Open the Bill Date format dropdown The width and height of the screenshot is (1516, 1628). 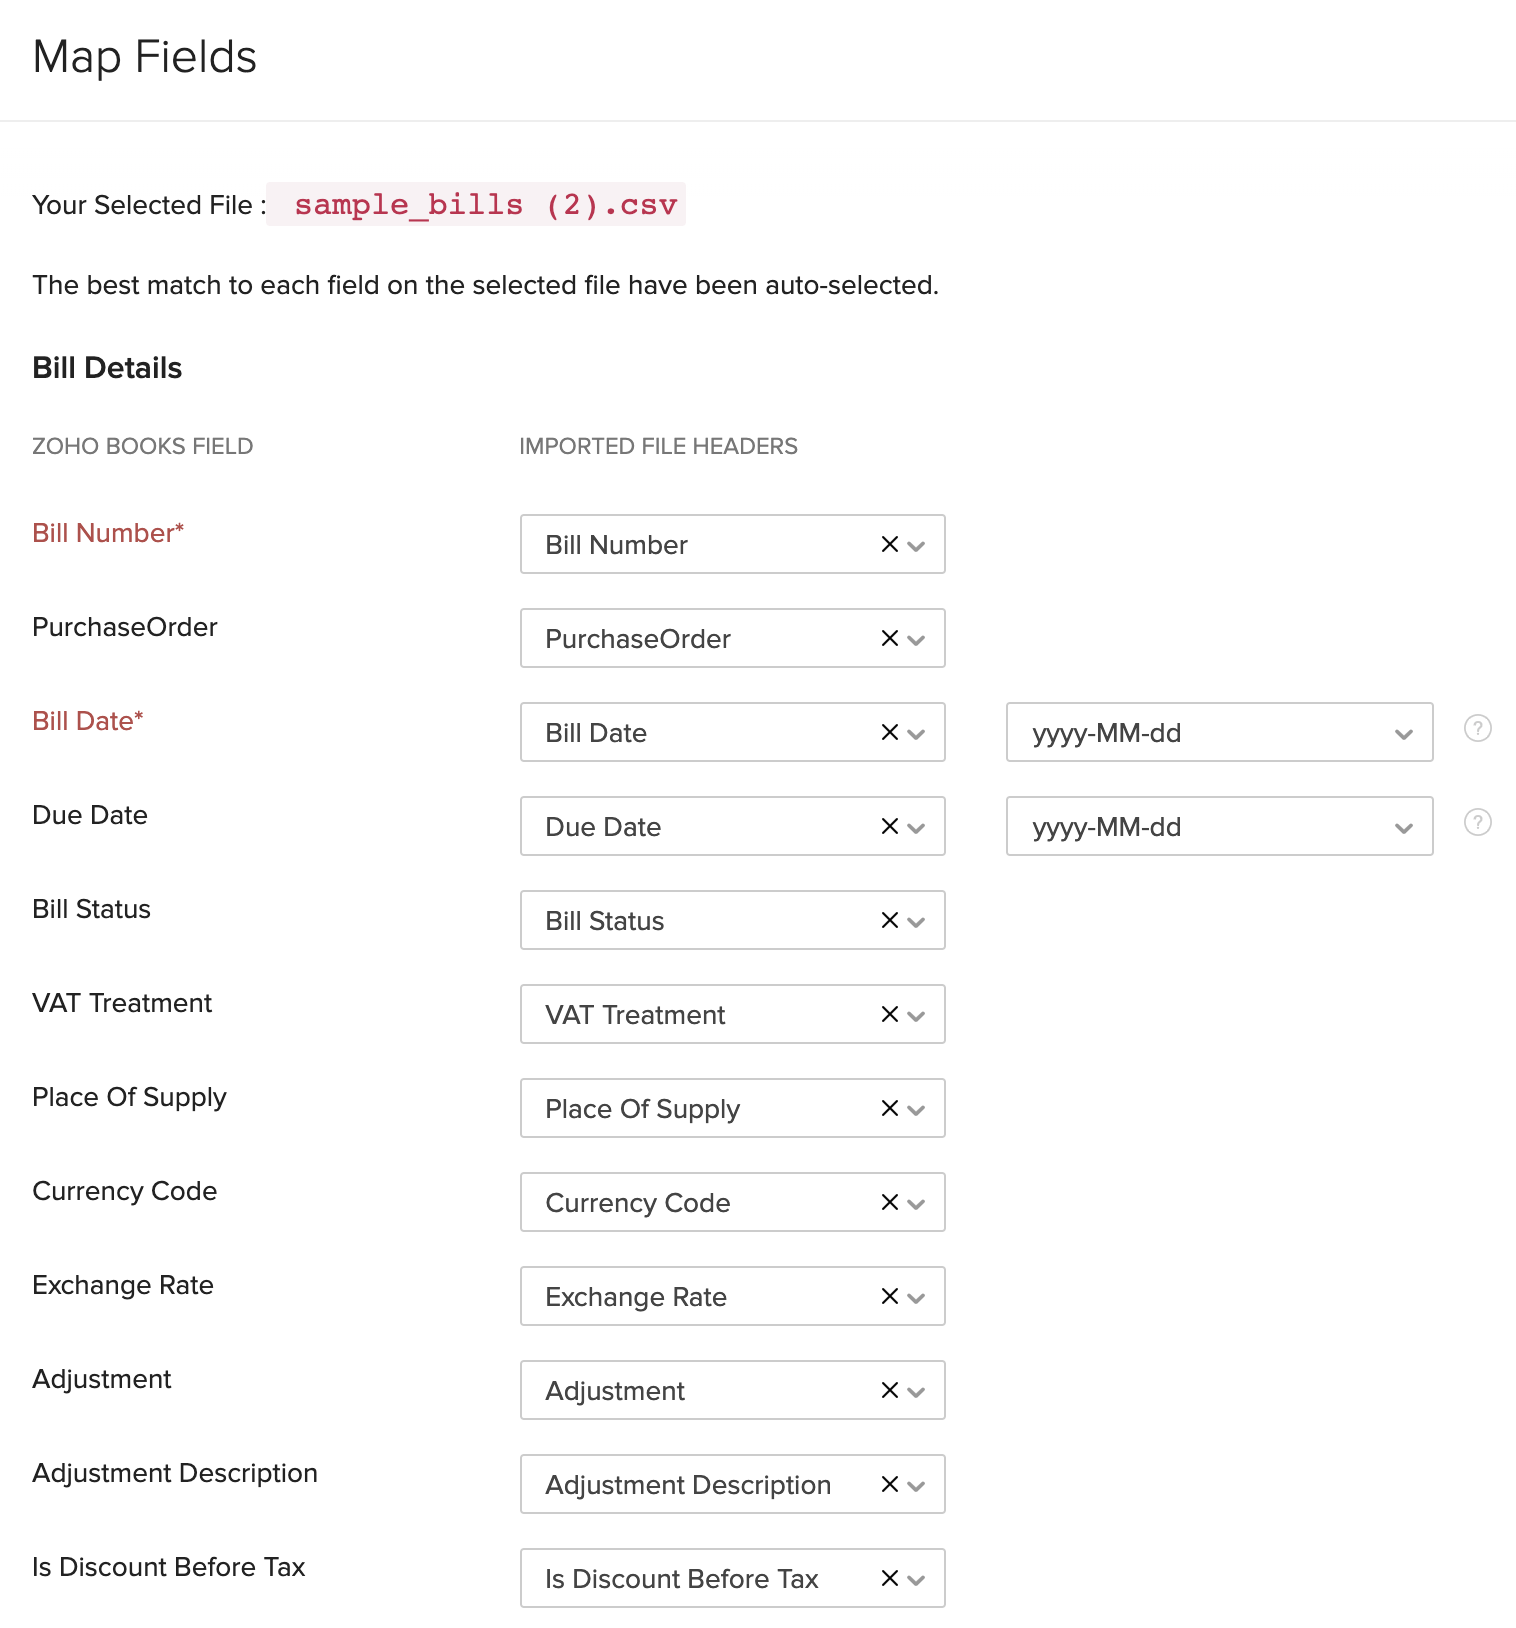pyautogui.click(x=1218, y=732)
